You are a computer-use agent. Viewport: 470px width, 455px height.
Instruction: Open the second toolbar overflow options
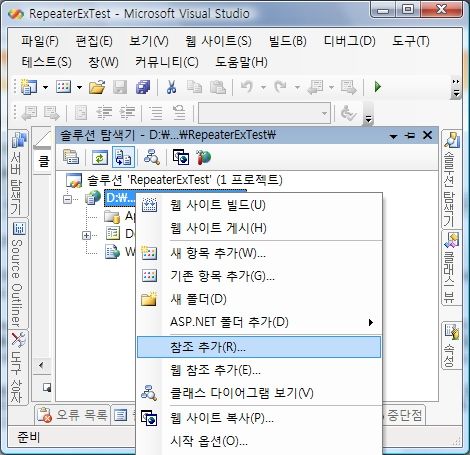point(368,114)
